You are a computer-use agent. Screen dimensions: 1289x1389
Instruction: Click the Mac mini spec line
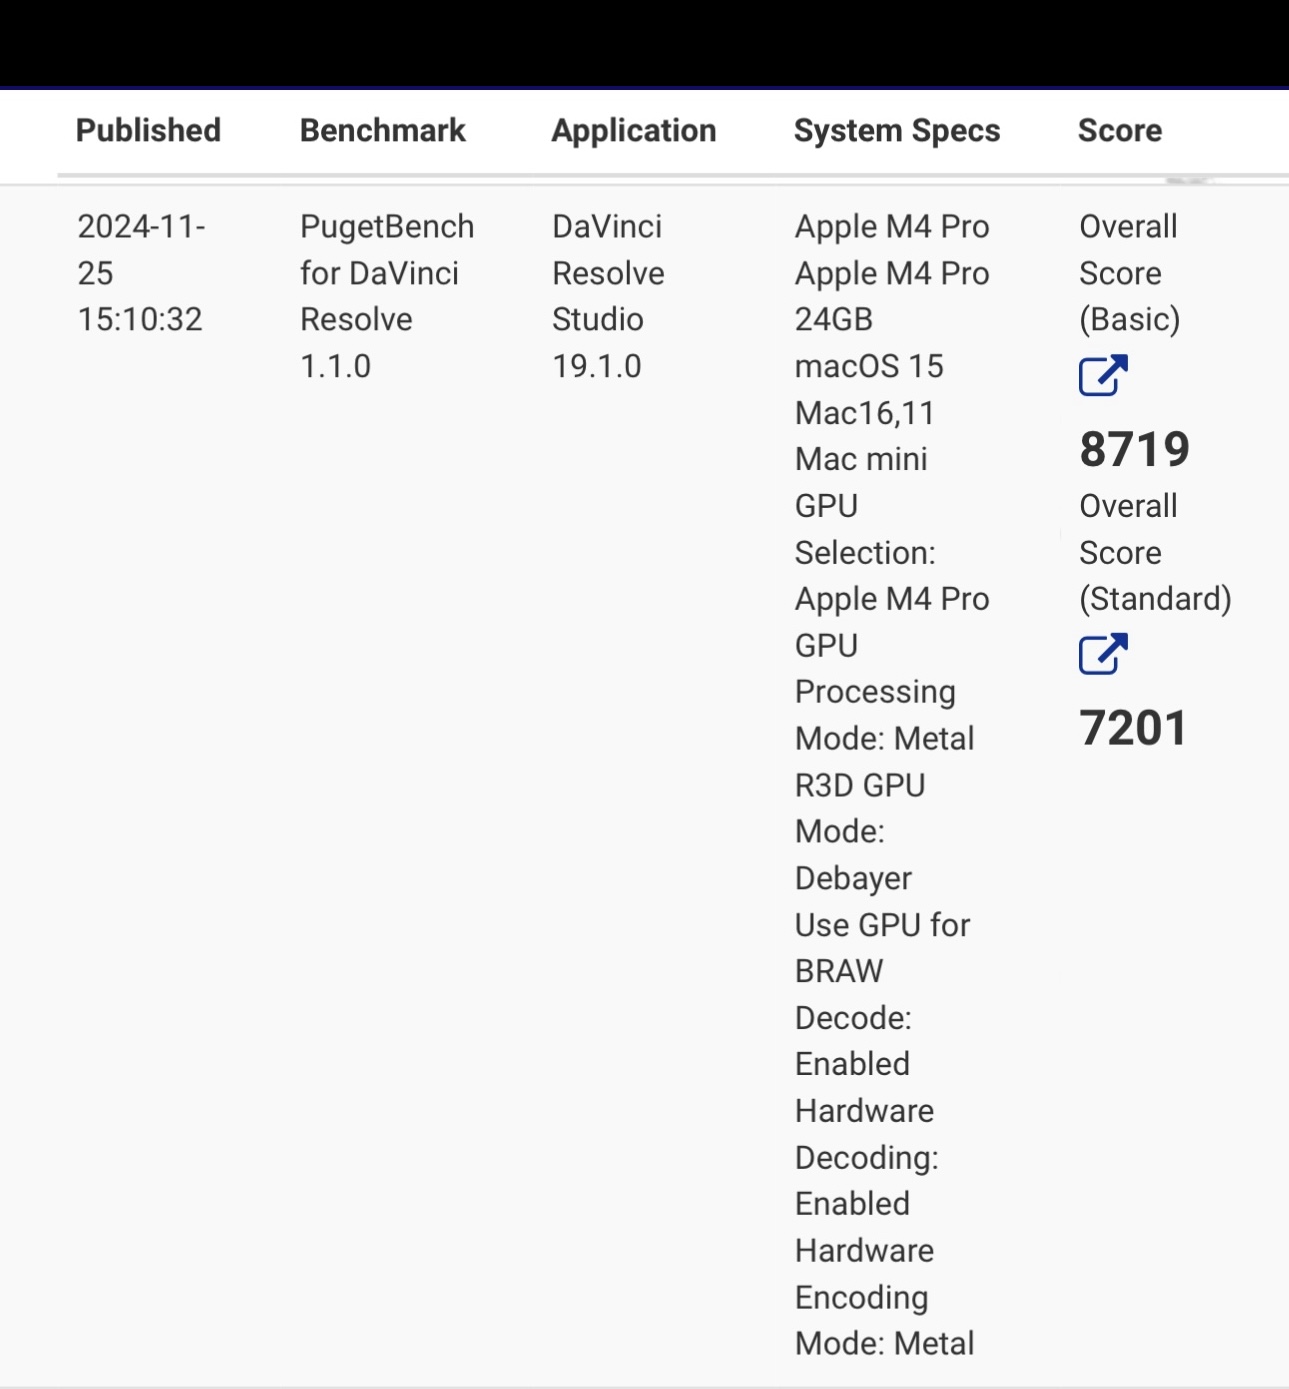(x=861, y=459)
